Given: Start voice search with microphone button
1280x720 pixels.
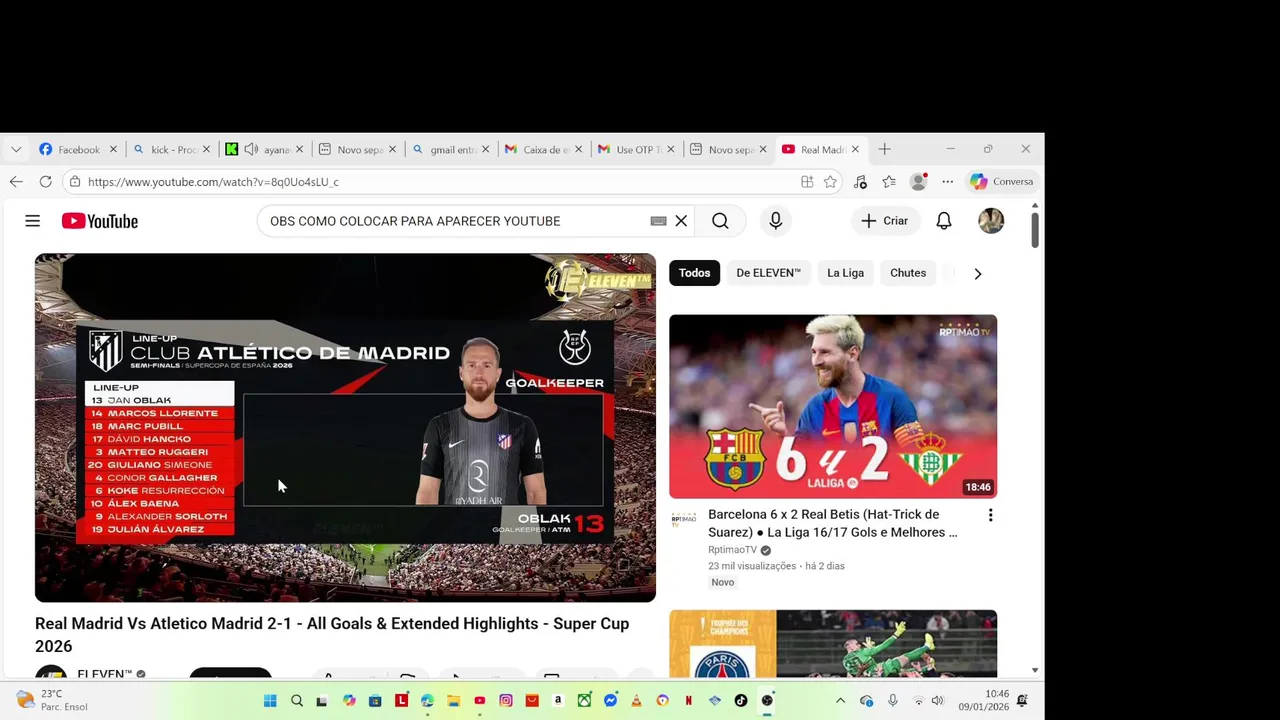Looking at the screenshot, I should coord(775,221).
